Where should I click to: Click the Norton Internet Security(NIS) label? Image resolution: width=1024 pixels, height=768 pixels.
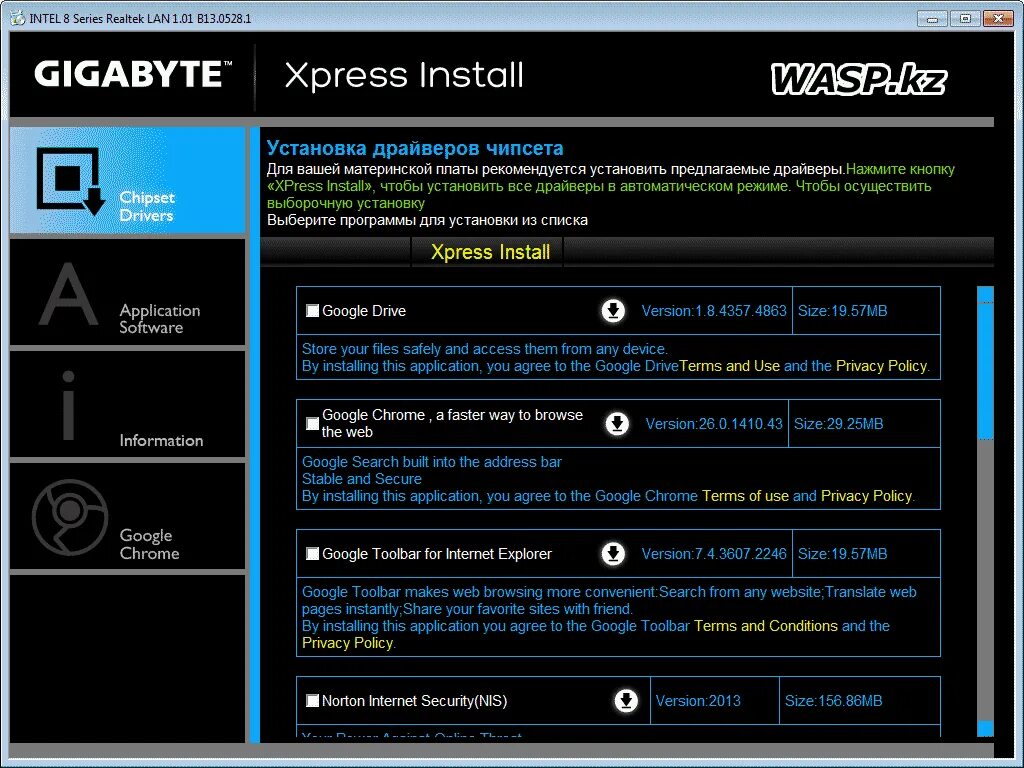(x=415, y=701)
